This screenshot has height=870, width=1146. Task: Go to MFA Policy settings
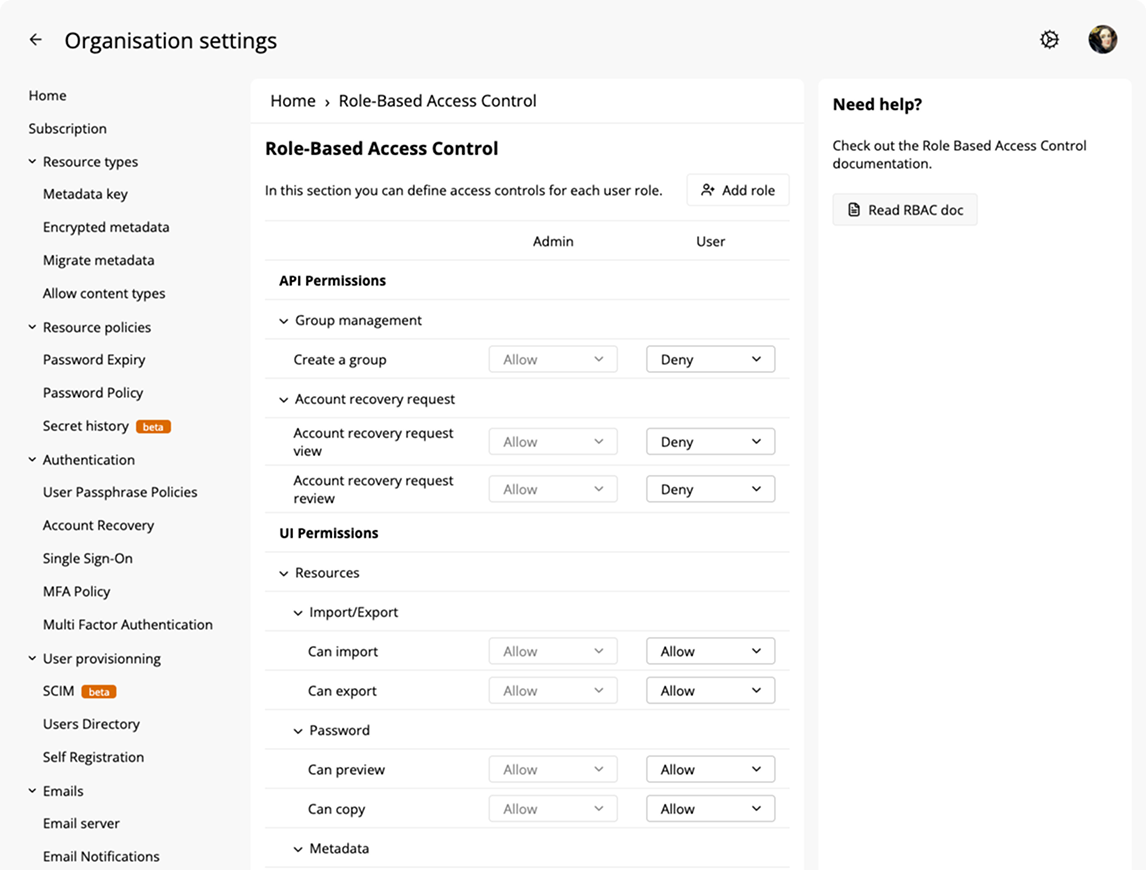tap(77, 591)
